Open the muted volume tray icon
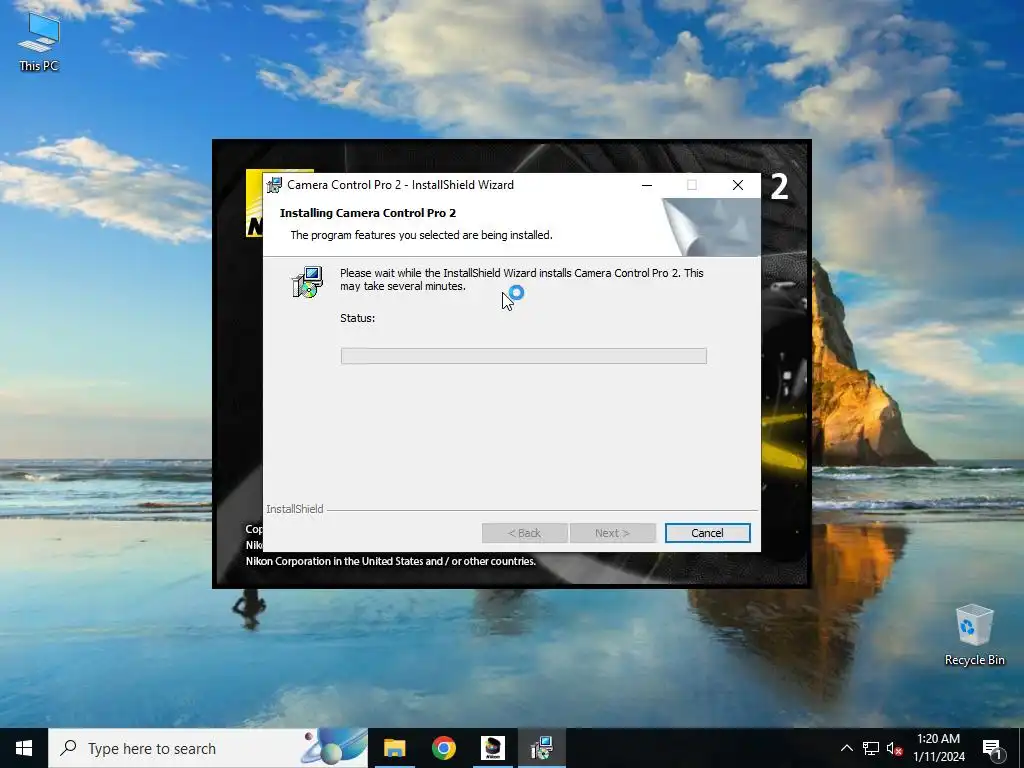The image size is (1024, 768). pyautogui.click(x=894, y=748)
